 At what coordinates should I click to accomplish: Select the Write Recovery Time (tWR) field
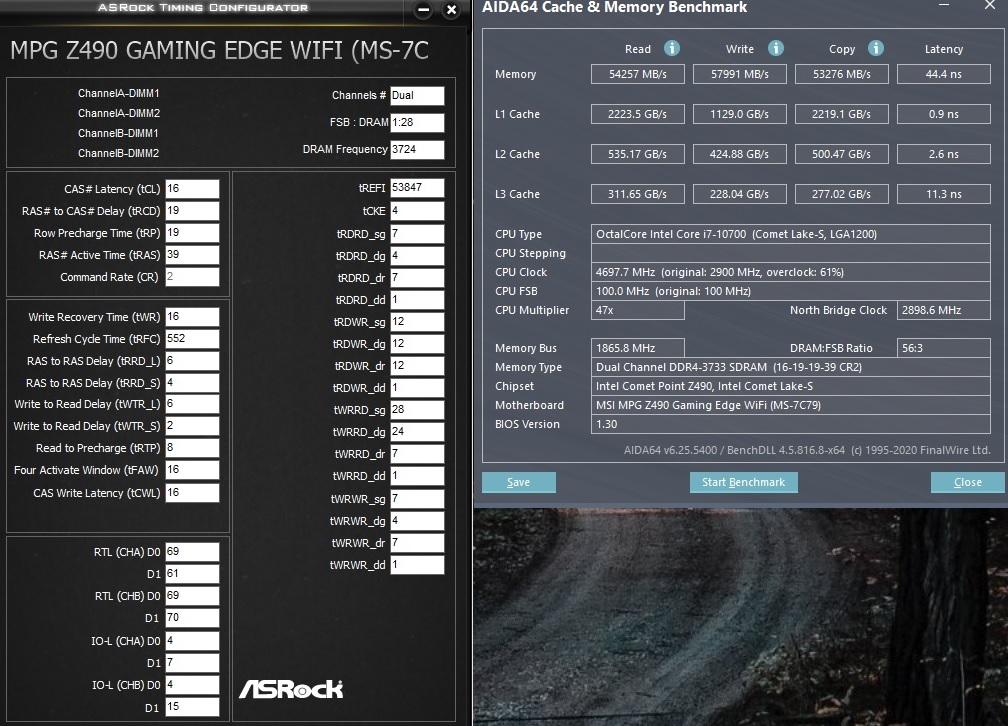tap(192, 317)
